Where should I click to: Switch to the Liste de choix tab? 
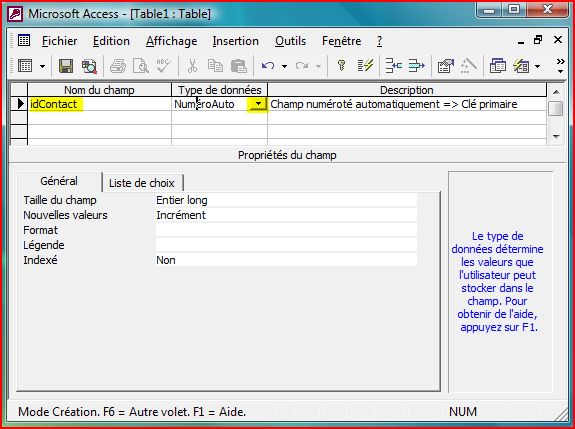142,183
